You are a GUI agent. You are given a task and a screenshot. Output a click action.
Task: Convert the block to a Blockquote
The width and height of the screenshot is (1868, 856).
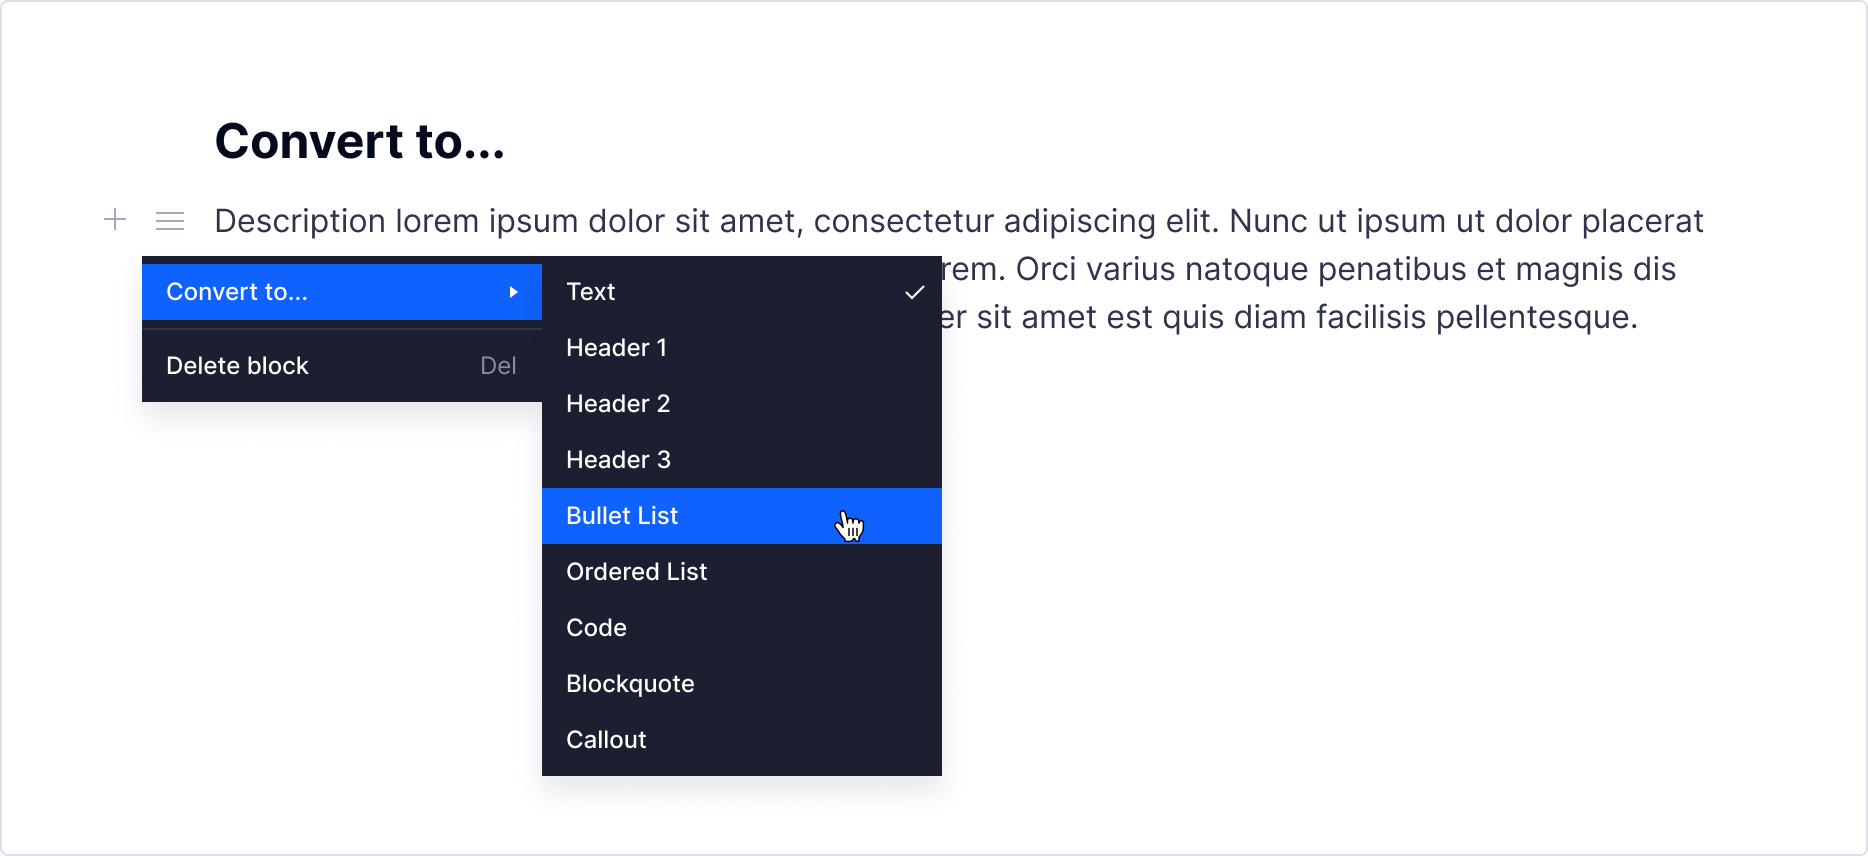click(x=630, y=684)
